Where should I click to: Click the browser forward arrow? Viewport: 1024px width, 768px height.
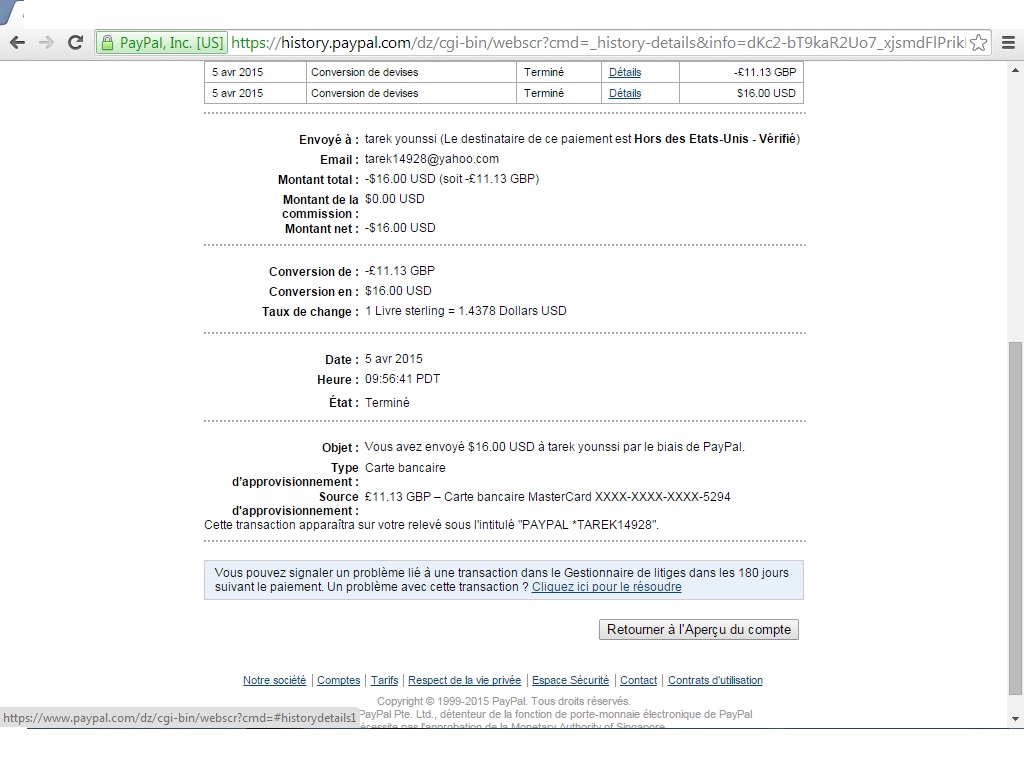pos(46,42)
